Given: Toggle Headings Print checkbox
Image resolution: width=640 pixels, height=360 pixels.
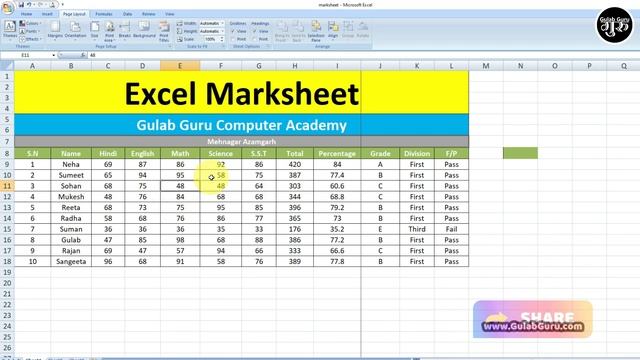Looking at the screenshot, I should (x=254, y=39).
